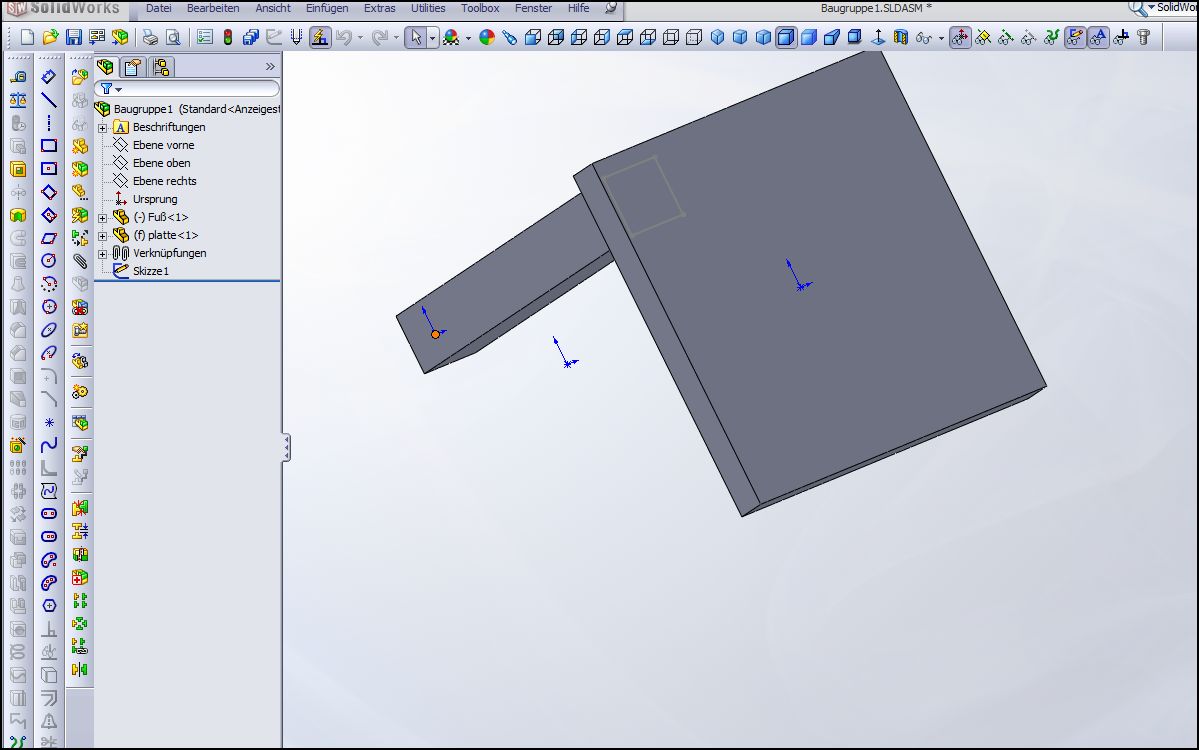This screenshot has width=1199, height=750.
Task: Open the Extras menu
Action: pyautogui.click(x=379, y=8)
